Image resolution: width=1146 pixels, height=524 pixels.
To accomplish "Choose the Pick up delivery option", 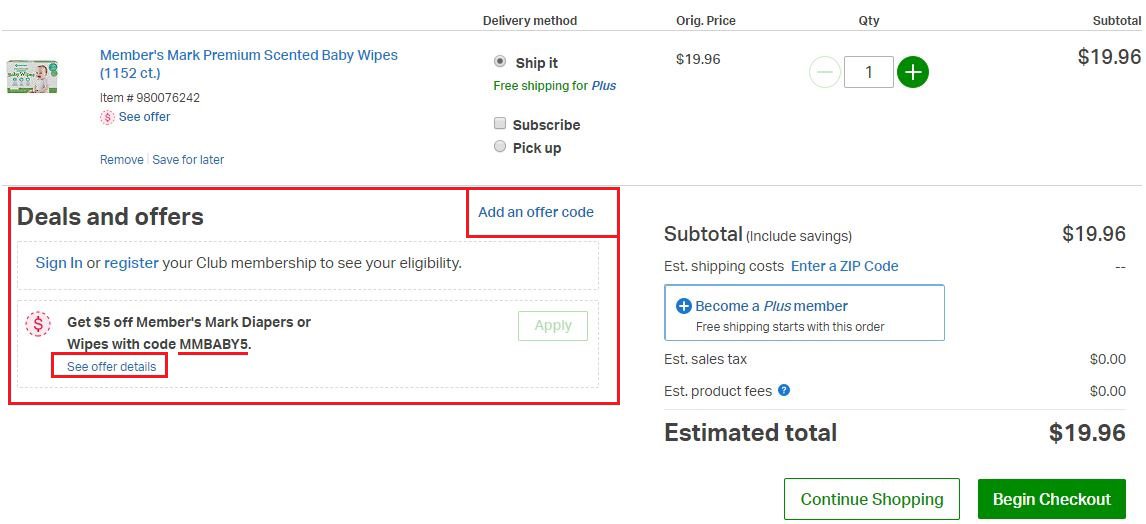I will coord(500,147).
